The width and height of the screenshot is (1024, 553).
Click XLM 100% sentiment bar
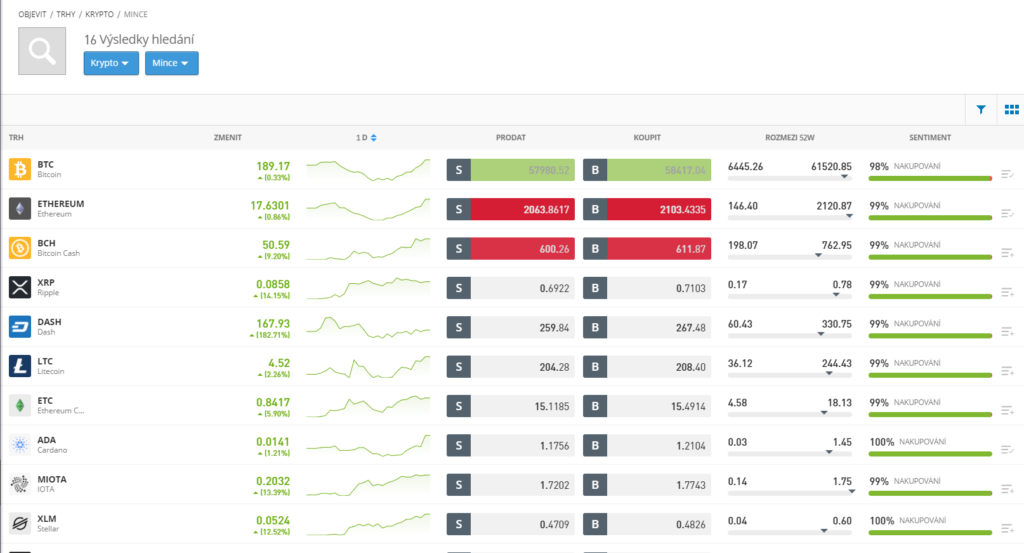point(930,533)
